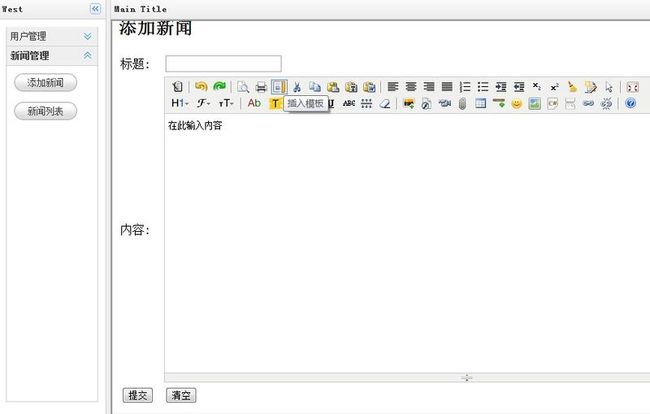
Task: Cut selection with the scissors icon
Action: (x=297, y=87)
